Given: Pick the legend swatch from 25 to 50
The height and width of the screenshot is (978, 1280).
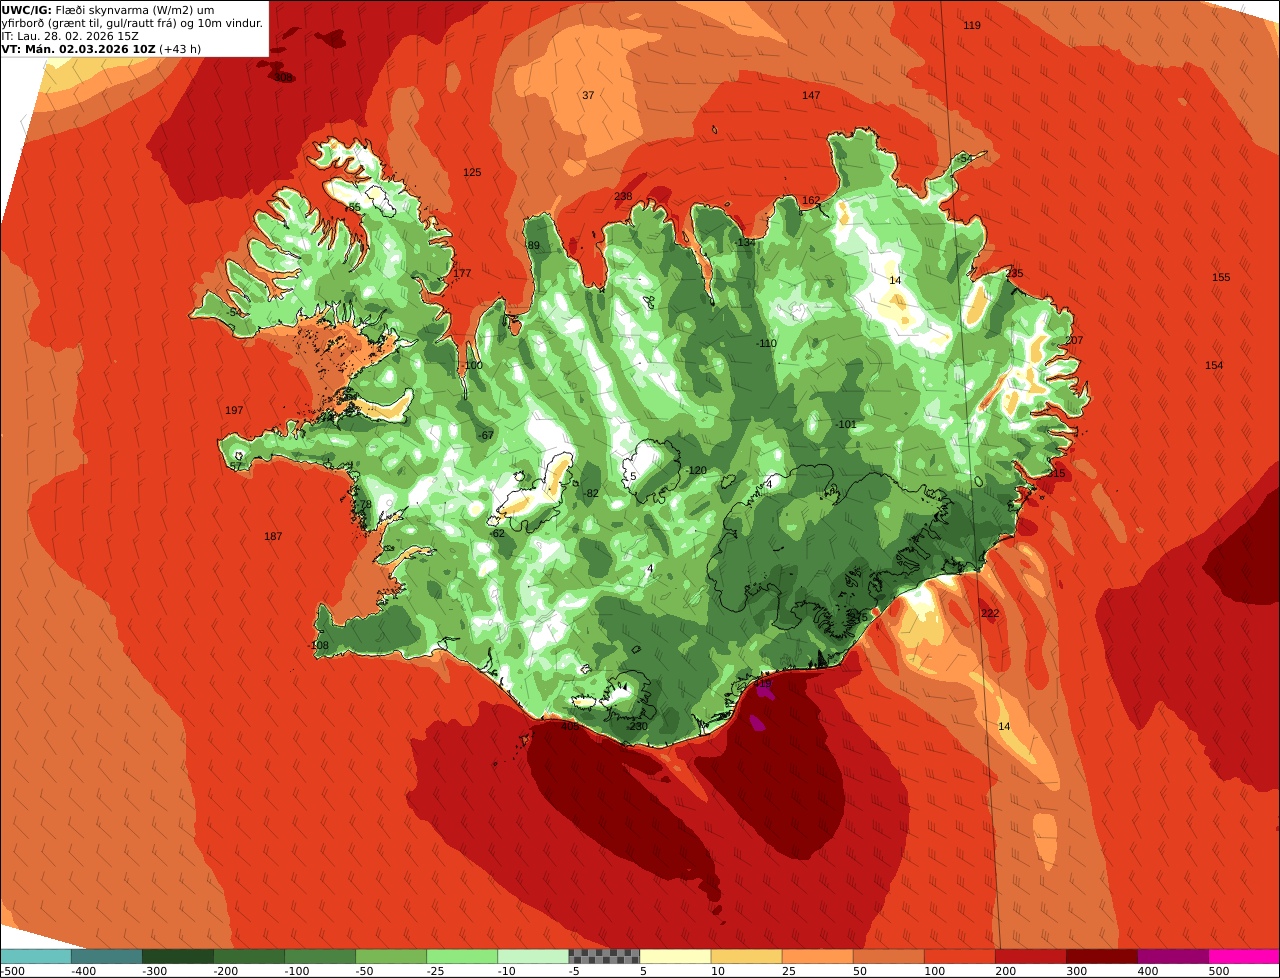Looking at the screenshot, I should coord(817,956).
